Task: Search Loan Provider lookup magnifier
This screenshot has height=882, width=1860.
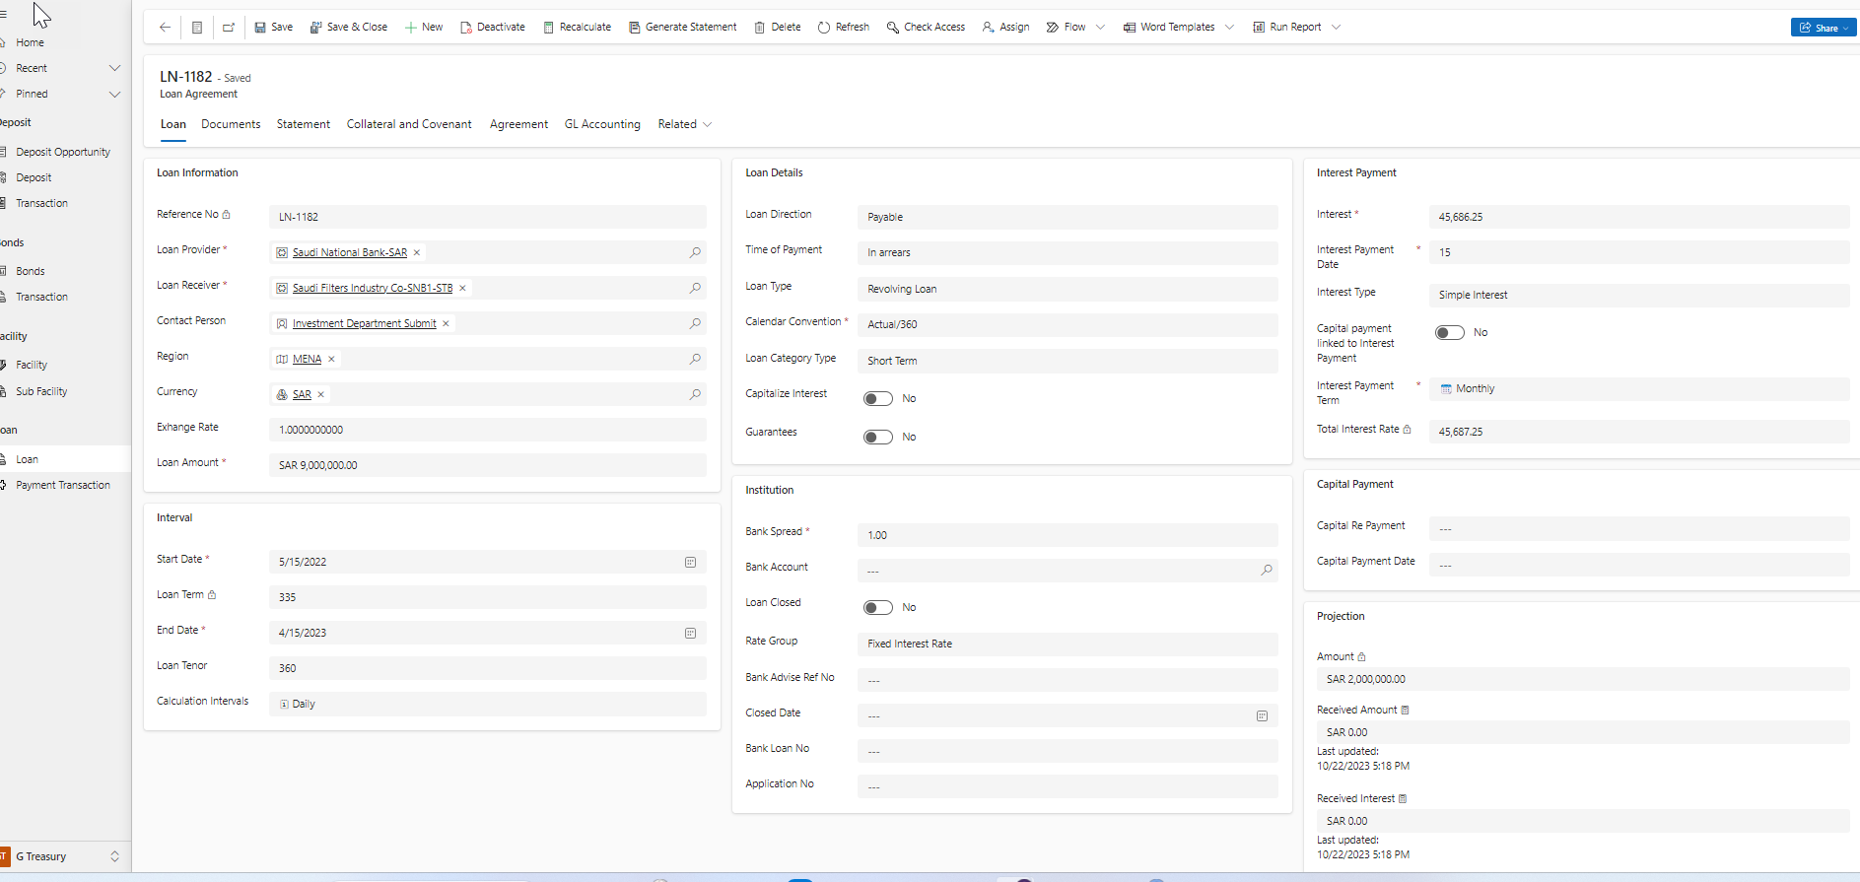Action: (695, 252)
